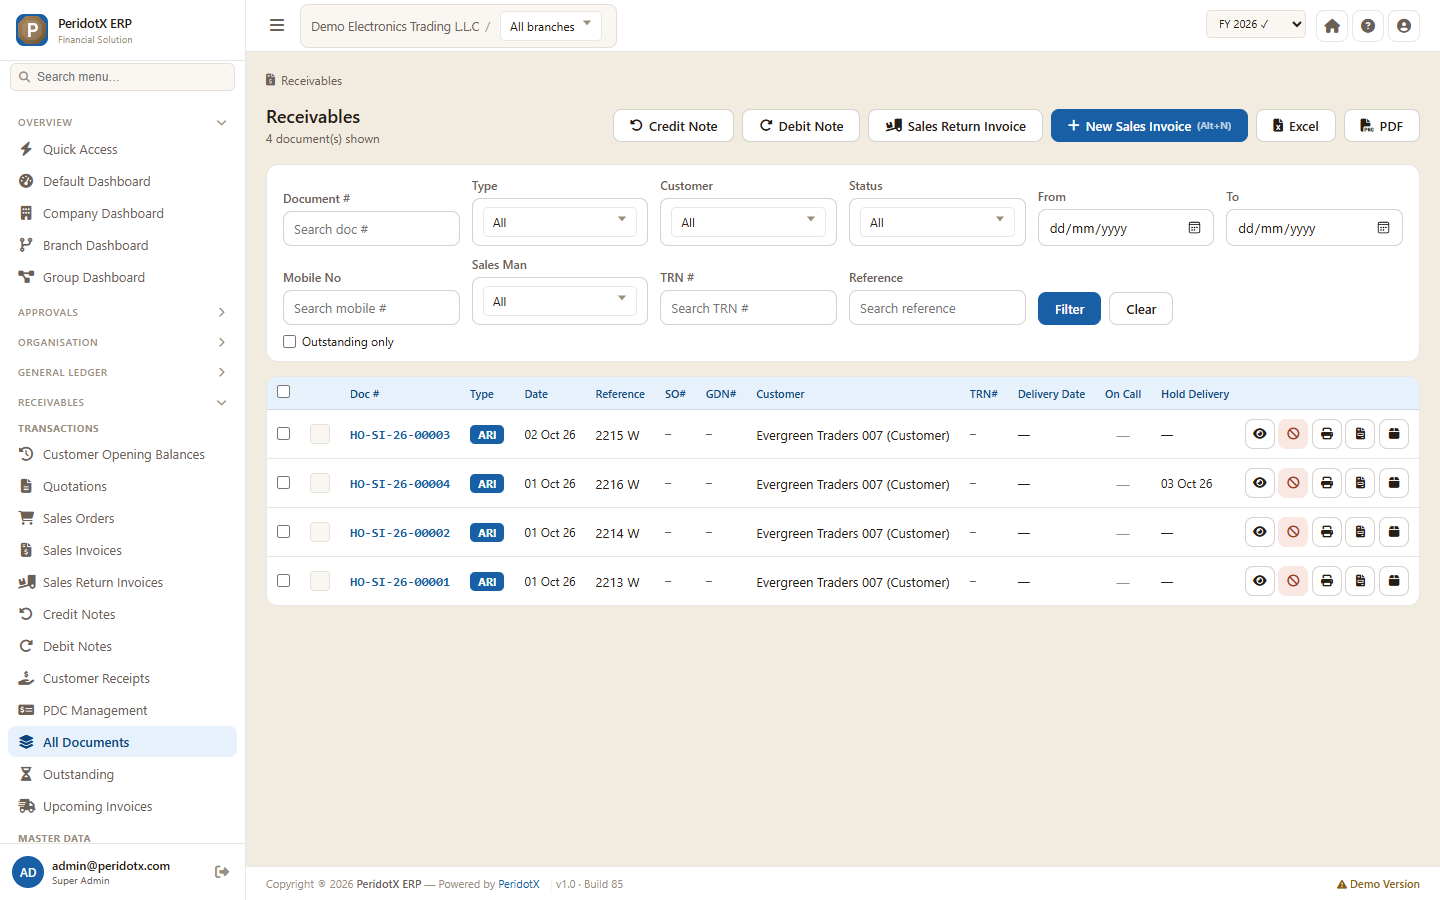Go to home via the house icon
Screen dimensions: 1440x900
coord(1332,26)
